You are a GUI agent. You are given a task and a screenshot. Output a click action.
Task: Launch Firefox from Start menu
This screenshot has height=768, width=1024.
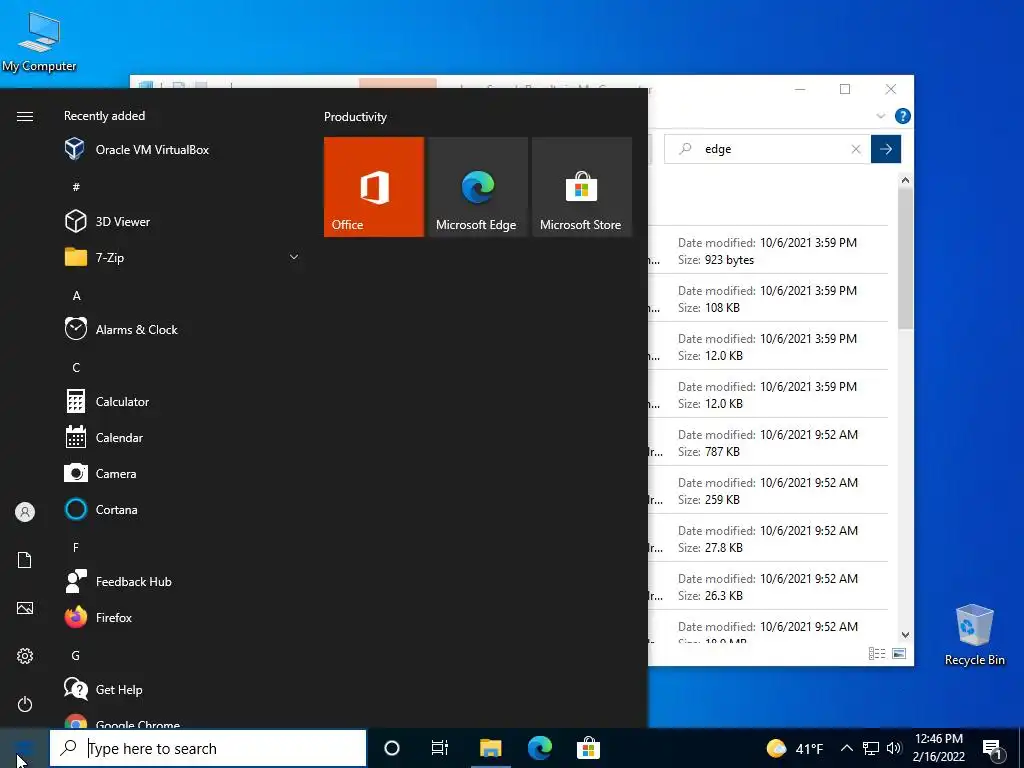click(x=99, y=617)
